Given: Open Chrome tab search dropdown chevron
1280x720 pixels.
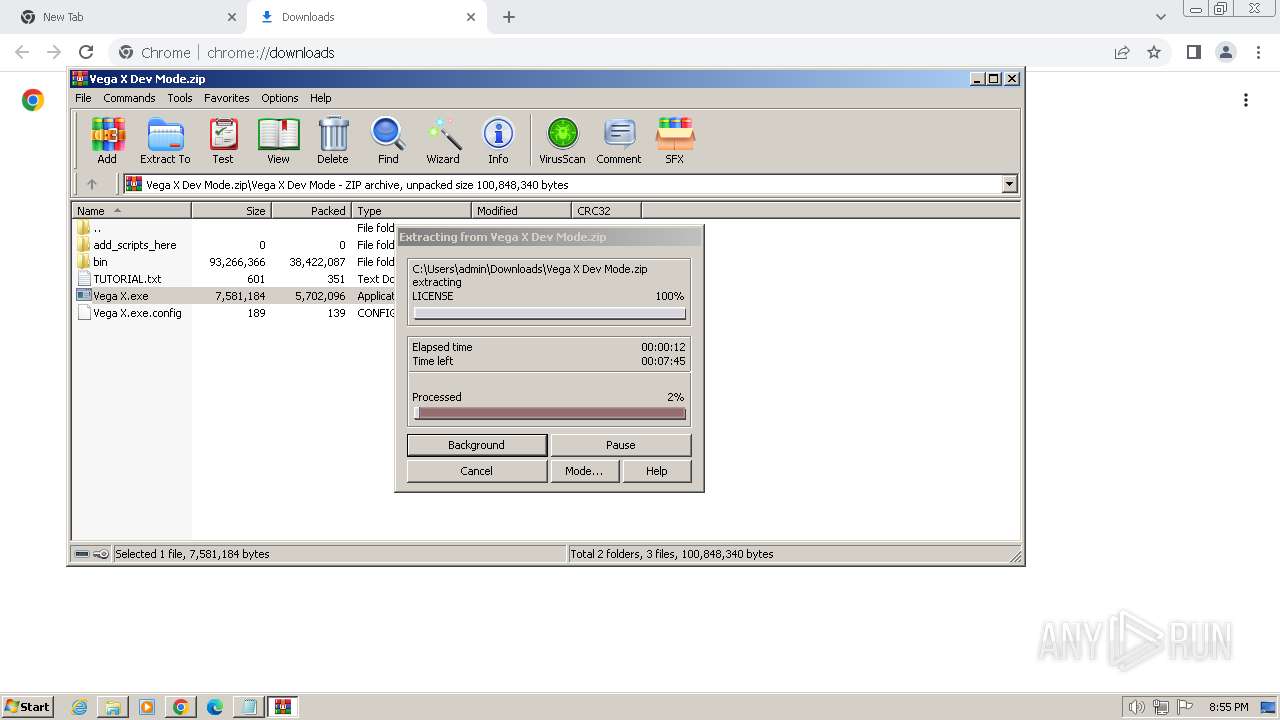Looking at the screenshot, I should click(x=1160, y=17).
